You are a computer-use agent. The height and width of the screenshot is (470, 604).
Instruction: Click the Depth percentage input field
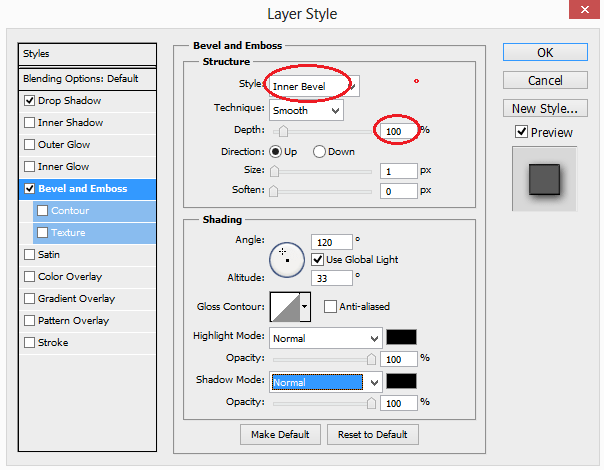point(399,131)
